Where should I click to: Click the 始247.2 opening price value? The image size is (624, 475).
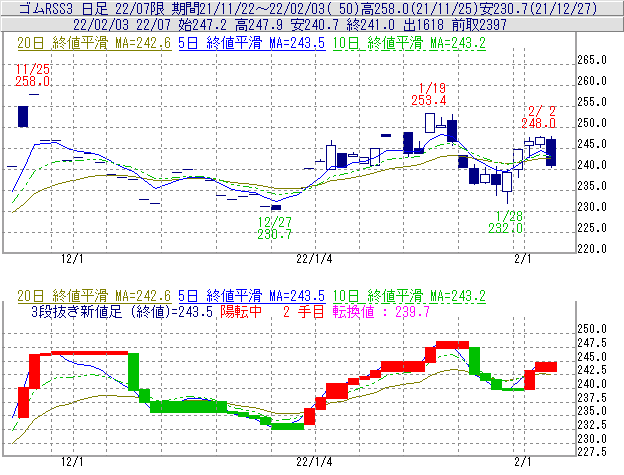(202, 25)
